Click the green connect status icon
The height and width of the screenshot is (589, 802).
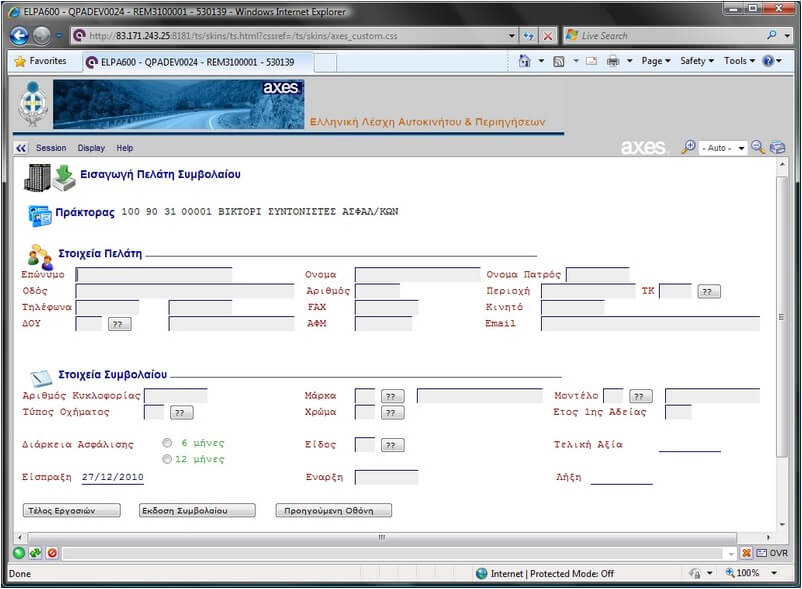pos(19,553)
